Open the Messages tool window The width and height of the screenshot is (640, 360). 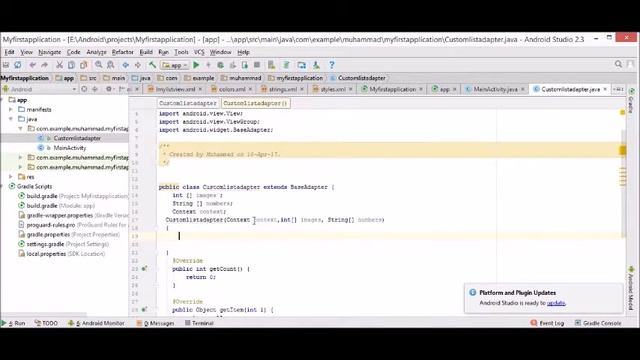155,323
